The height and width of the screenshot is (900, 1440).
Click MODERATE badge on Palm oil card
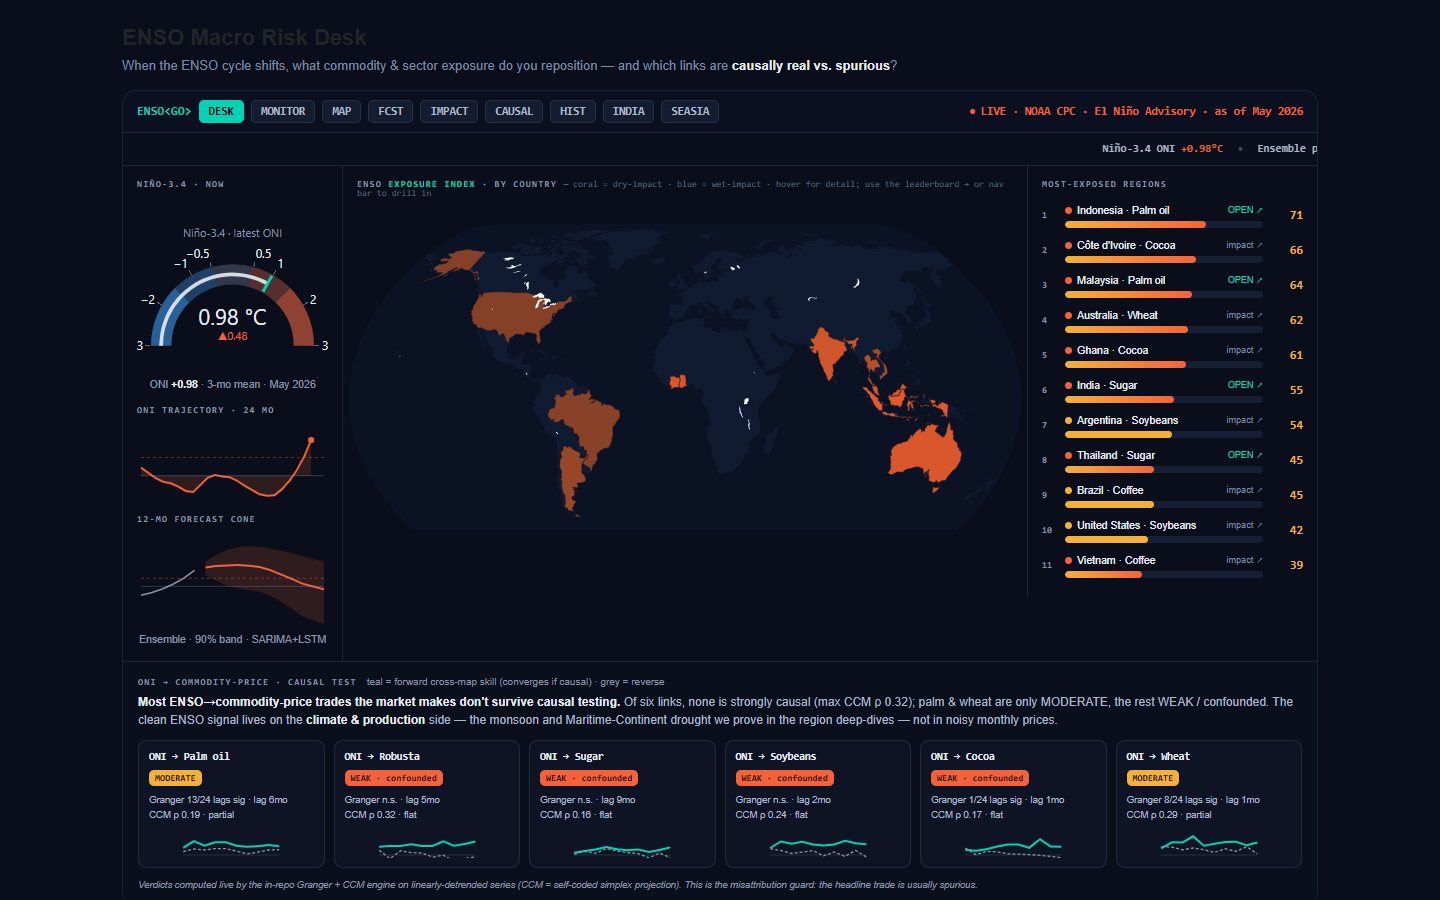175,778
